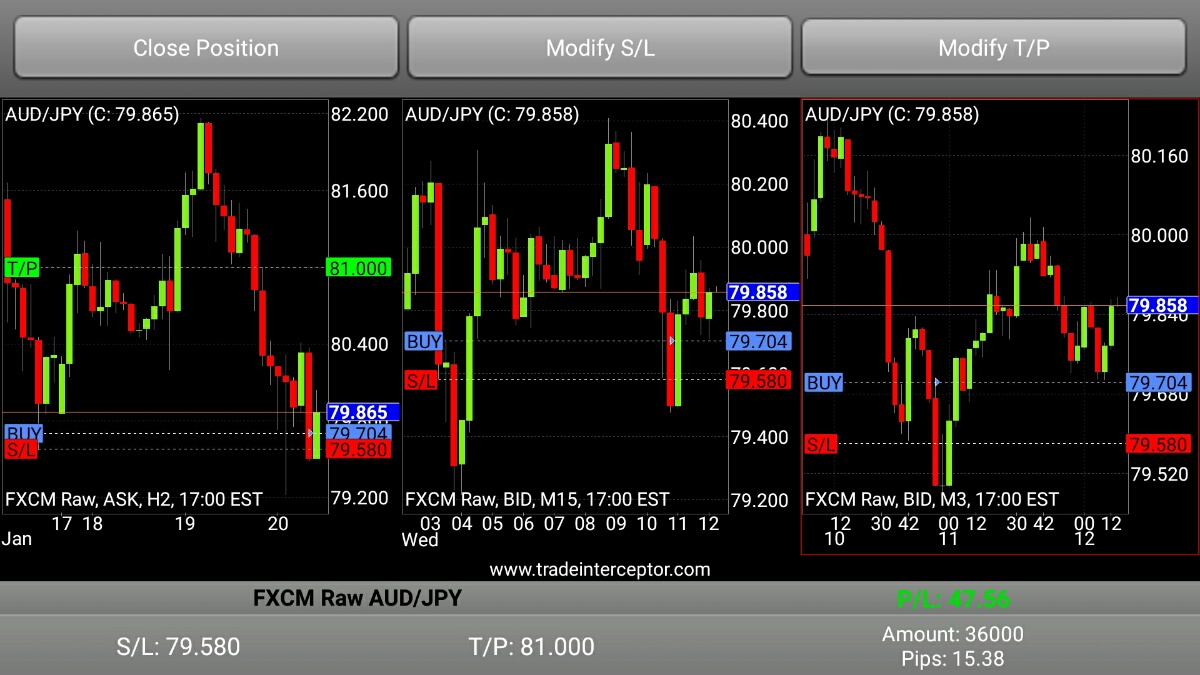Click the 80.400 axis label on H2 chart
1200x675 pixels.
[359, 344]
